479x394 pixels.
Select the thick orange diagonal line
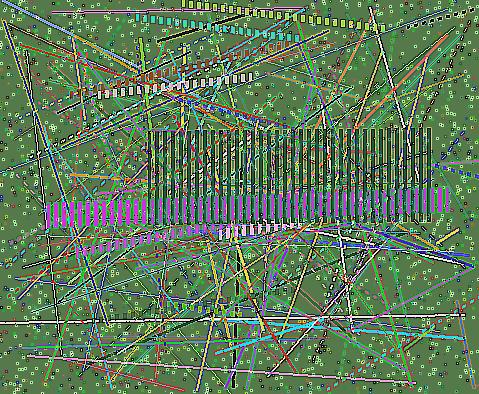point(402,82)
